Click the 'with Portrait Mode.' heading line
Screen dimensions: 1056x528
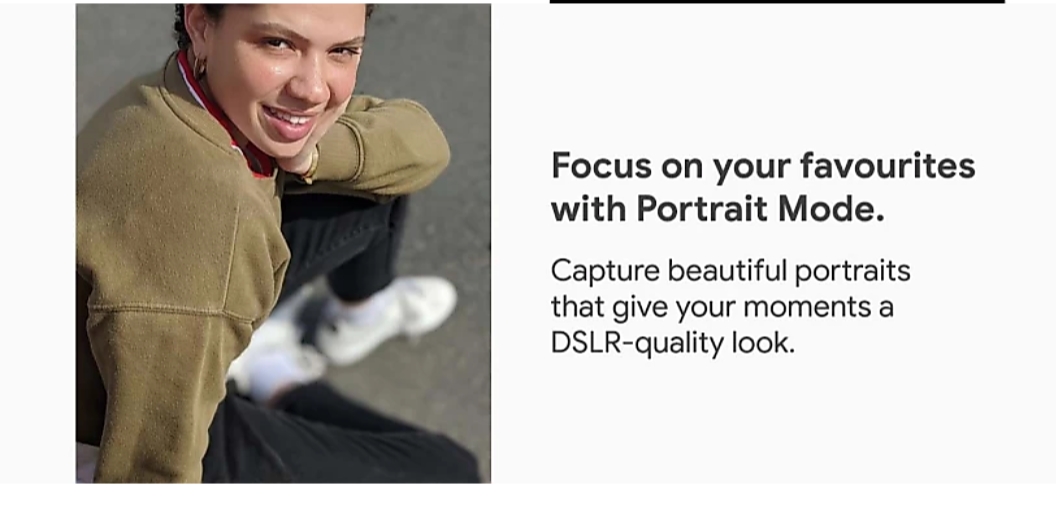click(717, 209)
